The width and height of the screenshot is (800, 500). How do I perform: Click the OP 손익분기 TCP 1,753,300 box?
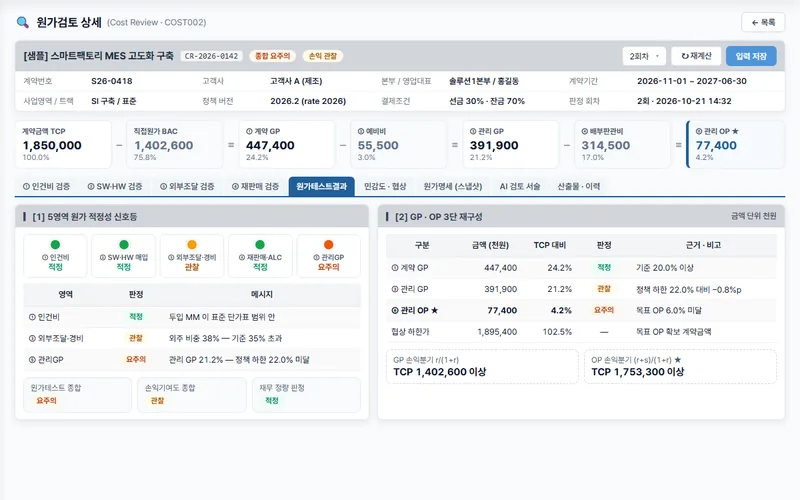coord(680,366)
